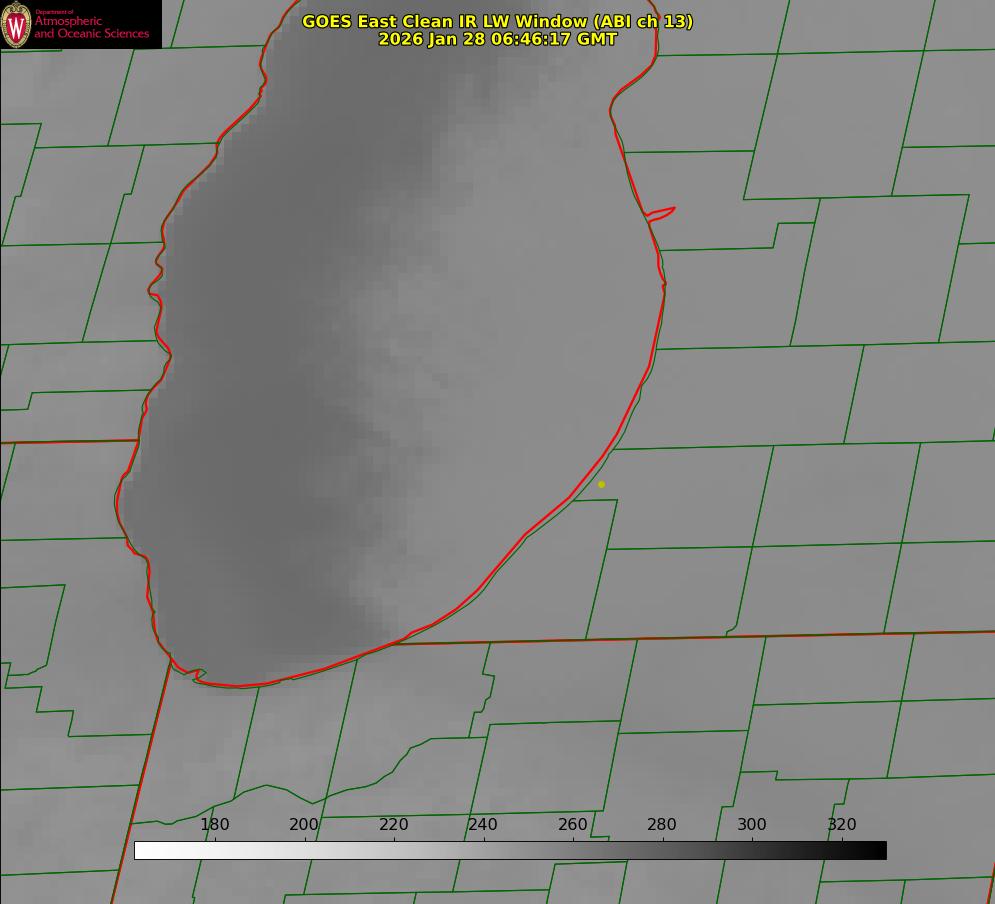The width and height of the screenshot is (995, 904).
Task: Click the black right end of colorbar
Action: click(x=879, y=850)
